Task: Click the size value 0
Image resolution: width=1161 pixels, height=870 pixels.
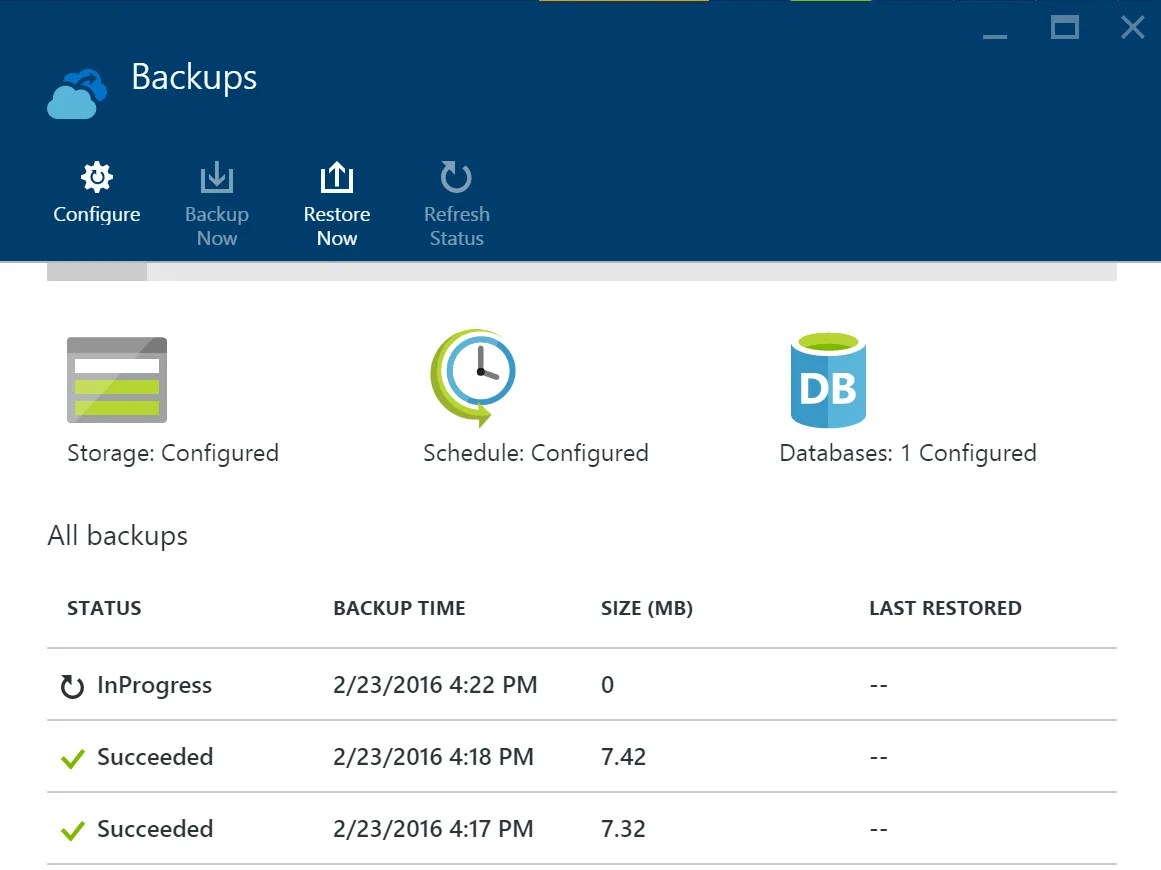Action: (x=607, y=685)
